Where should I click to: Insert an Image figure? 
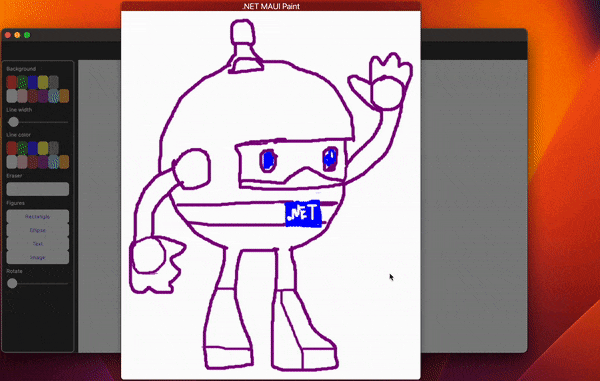point(38,257)
